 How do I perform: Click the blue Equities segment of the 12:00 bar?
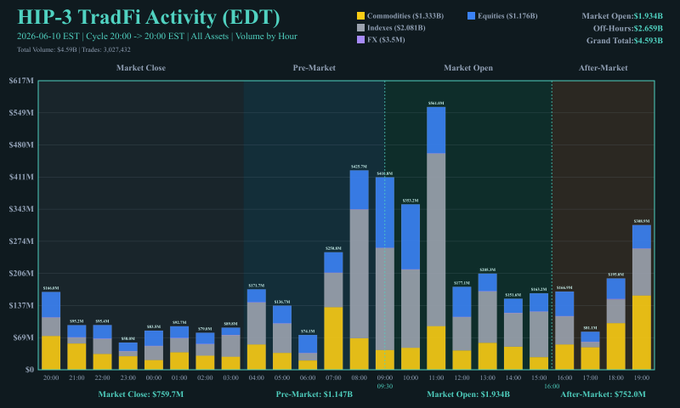coord(462,302)
